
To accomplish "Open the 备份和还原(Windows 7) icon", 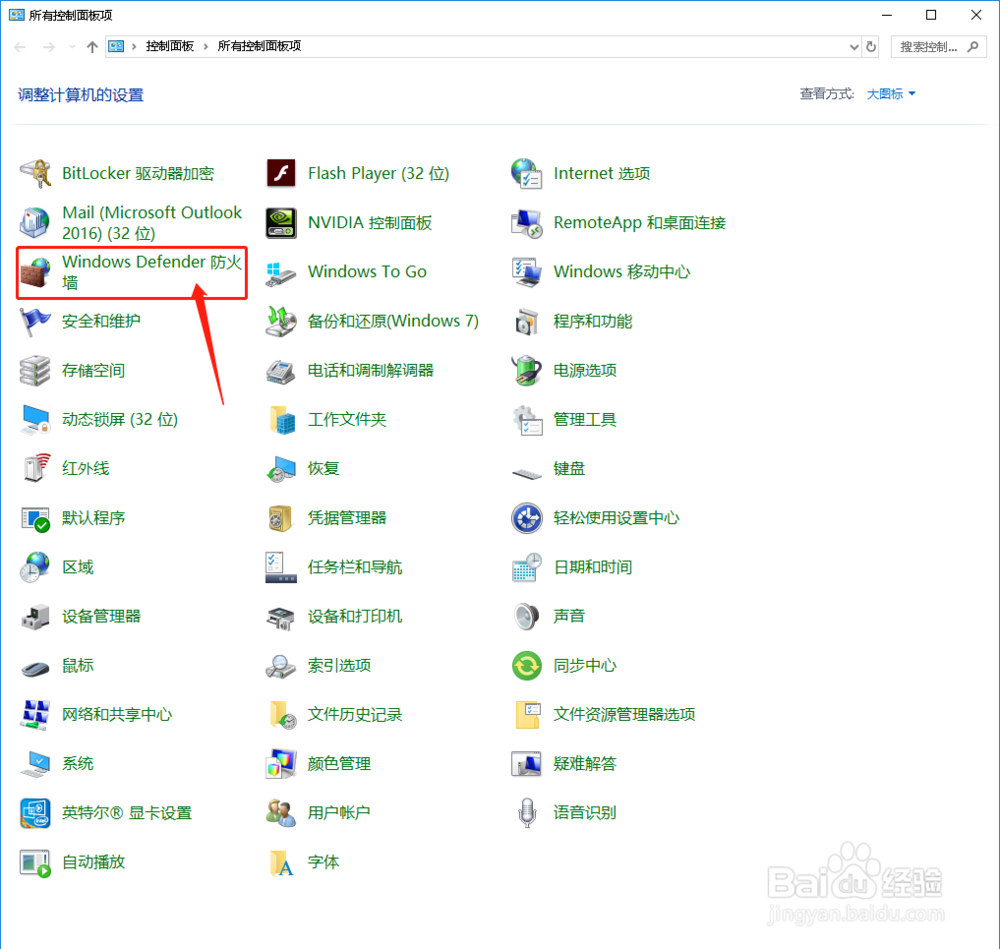I will (x=281, y=321).
